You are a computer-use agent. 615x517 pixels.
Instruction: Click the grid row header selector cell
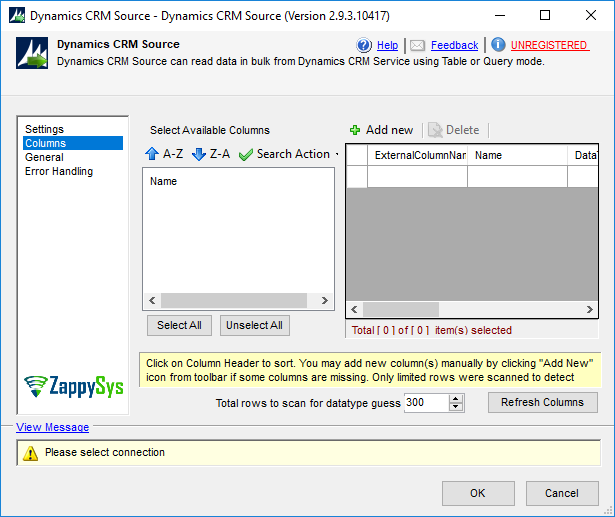pyautogui.click(x=357, y=176)
